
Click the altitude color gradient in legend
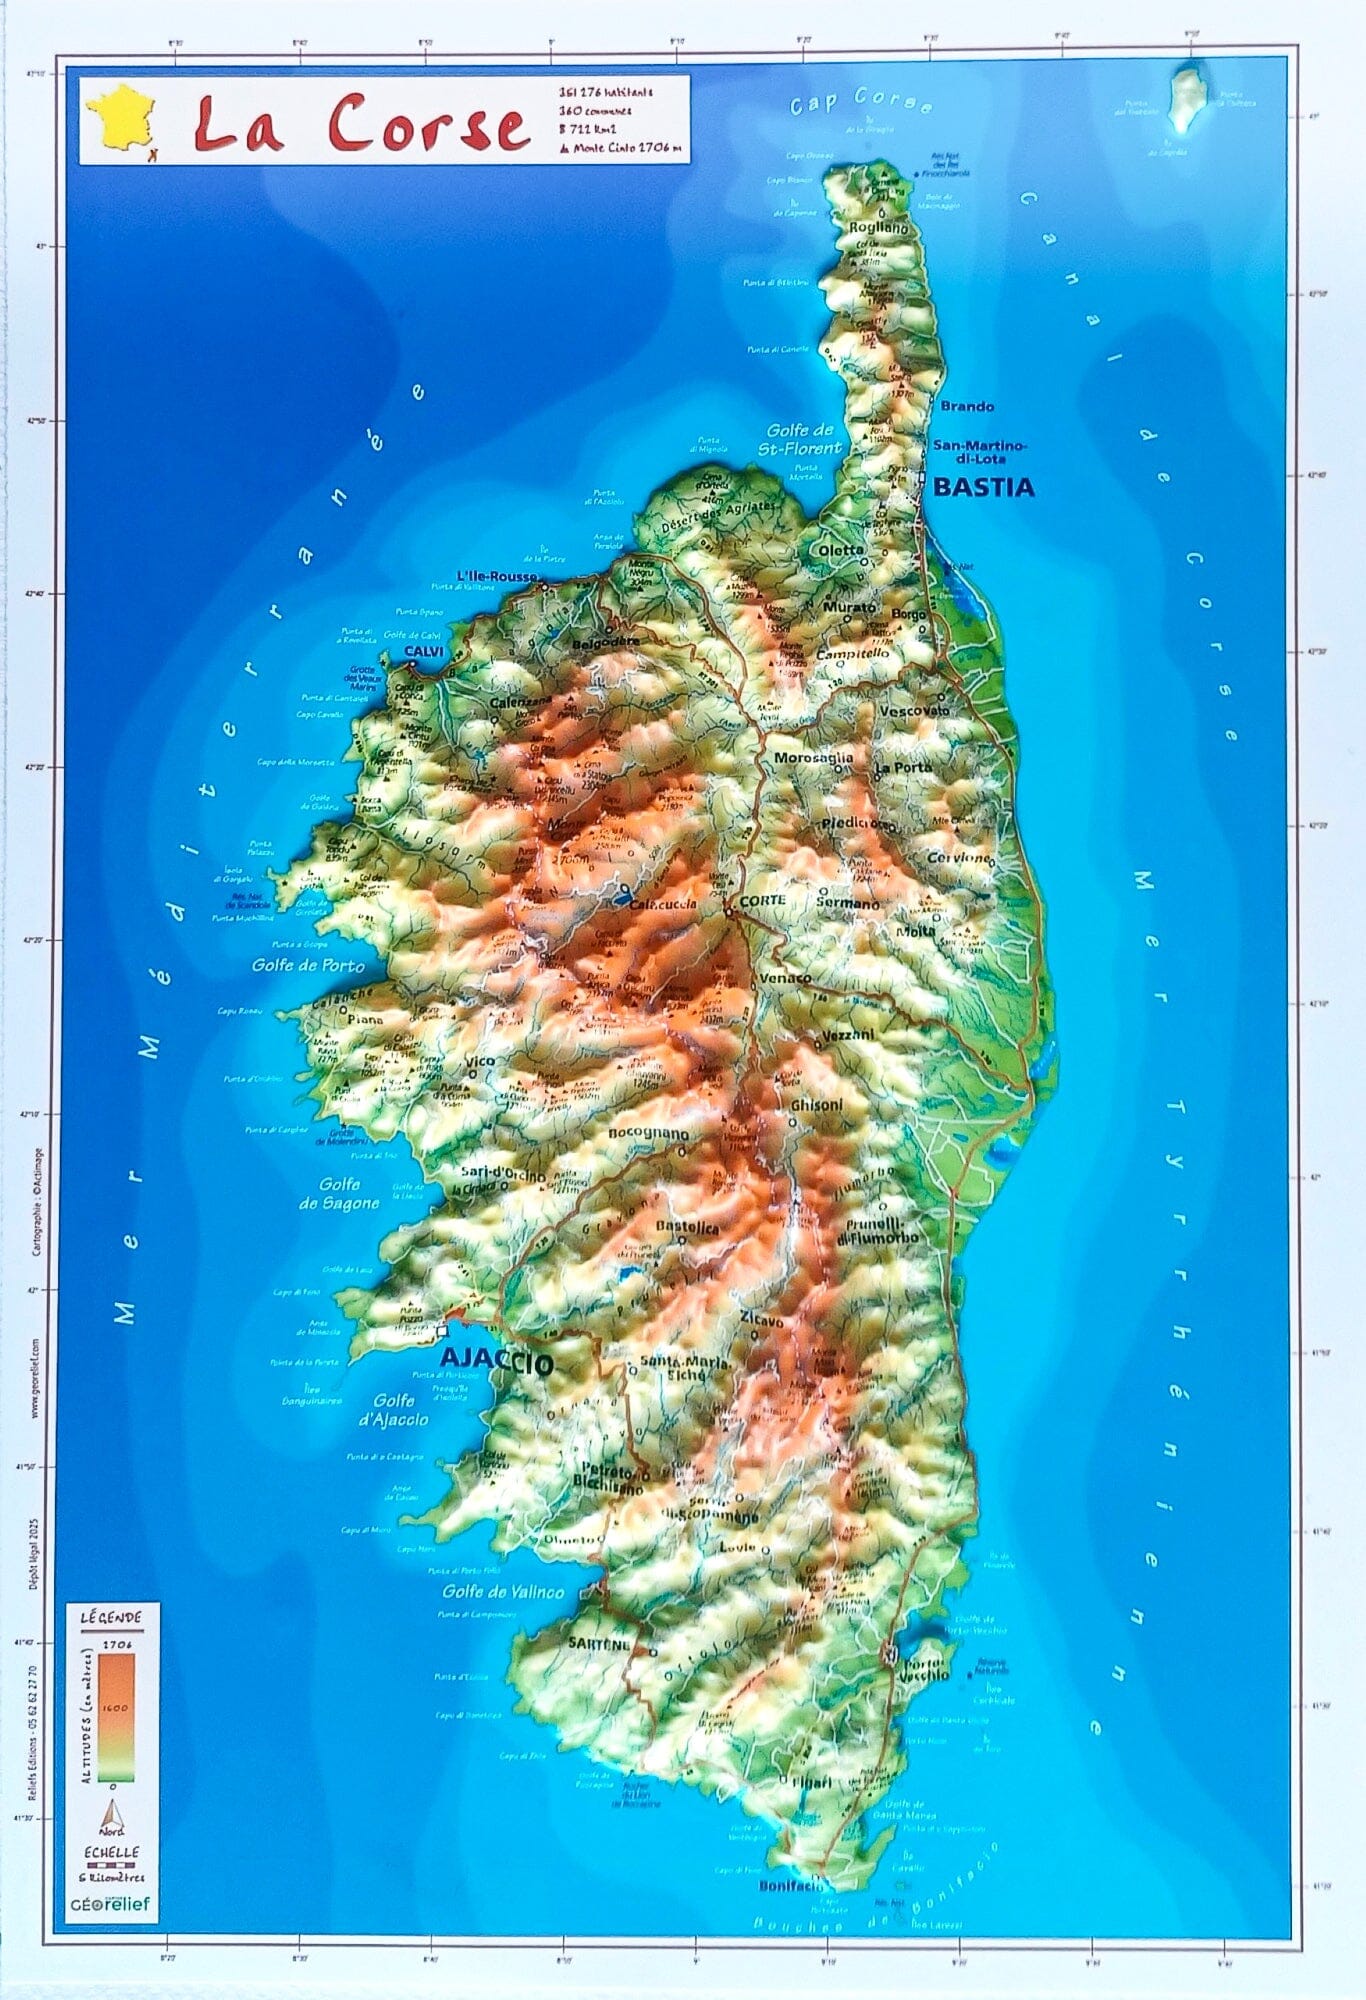[x=115, y=1718]
